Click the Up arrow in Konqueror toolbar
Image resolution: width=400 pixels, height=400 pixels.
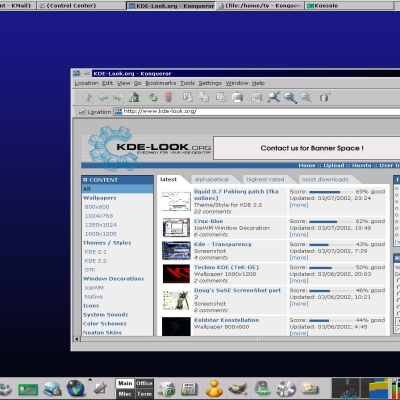pos(88,97)
